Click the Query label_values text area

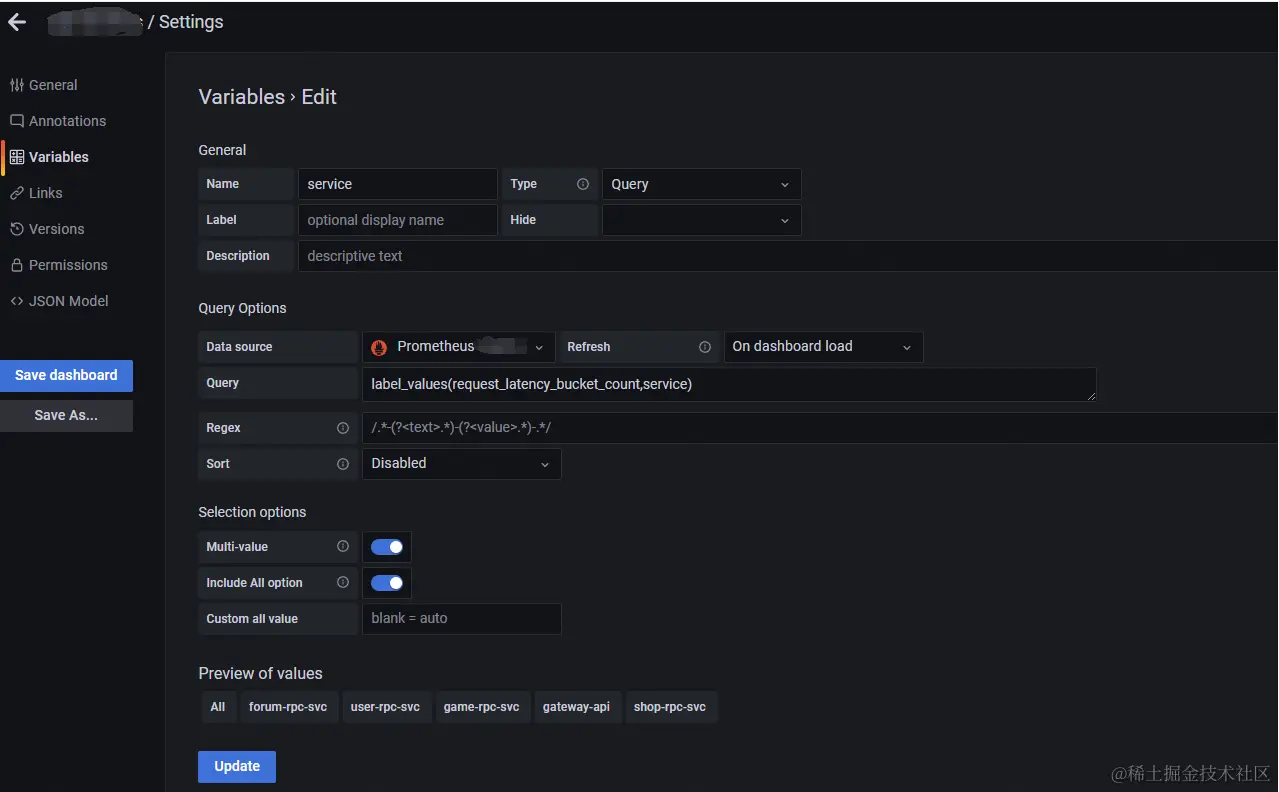pyautogui.click(x=729, y=384)
